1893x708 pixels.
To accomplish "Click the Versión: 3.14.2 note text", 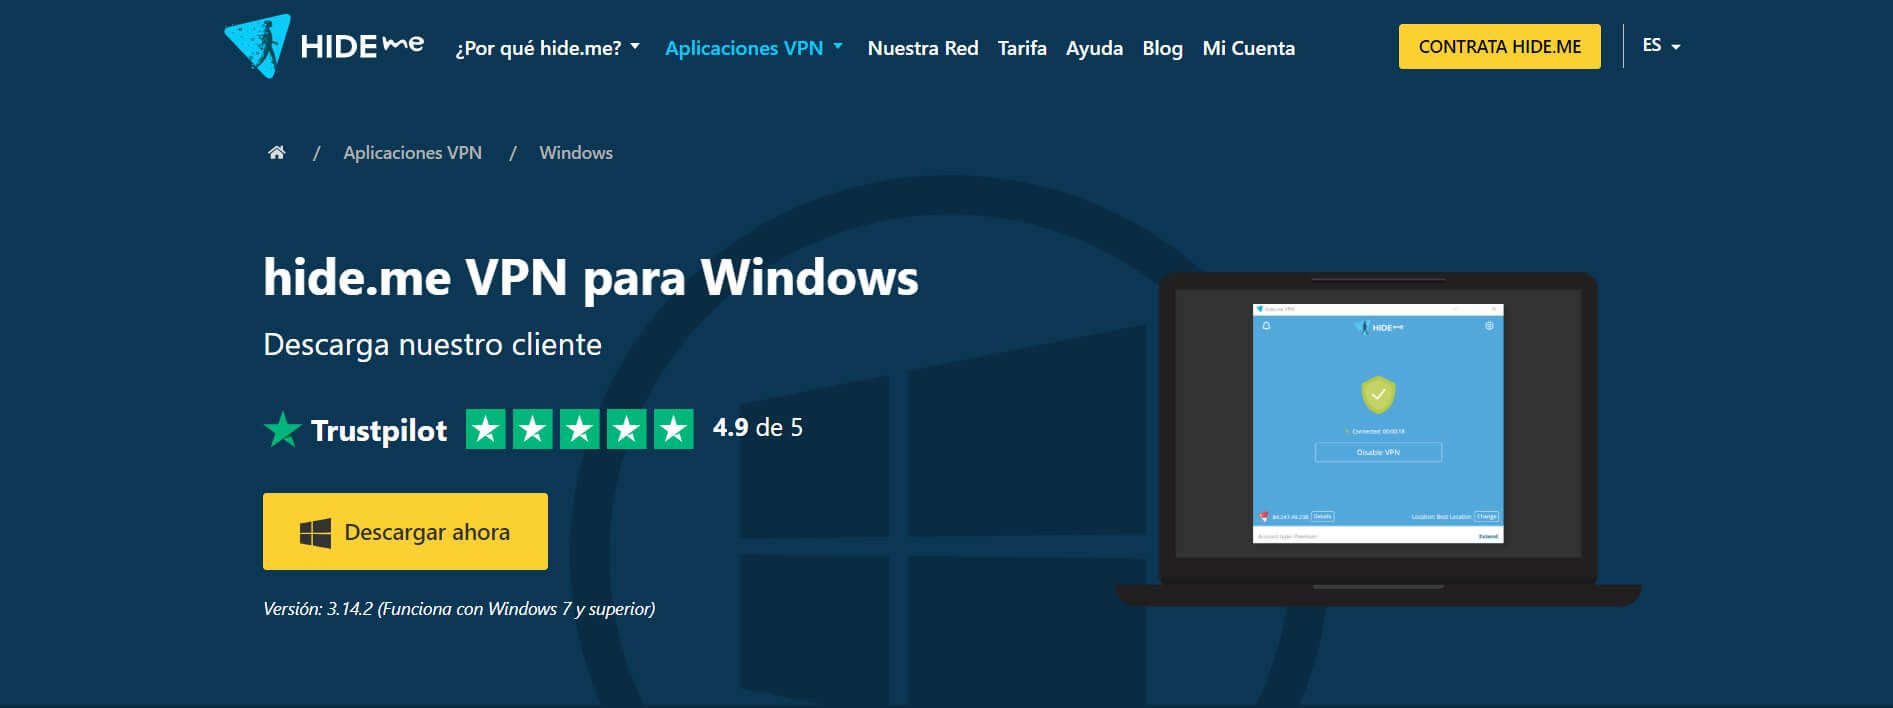I will click(x=459, y=609).
